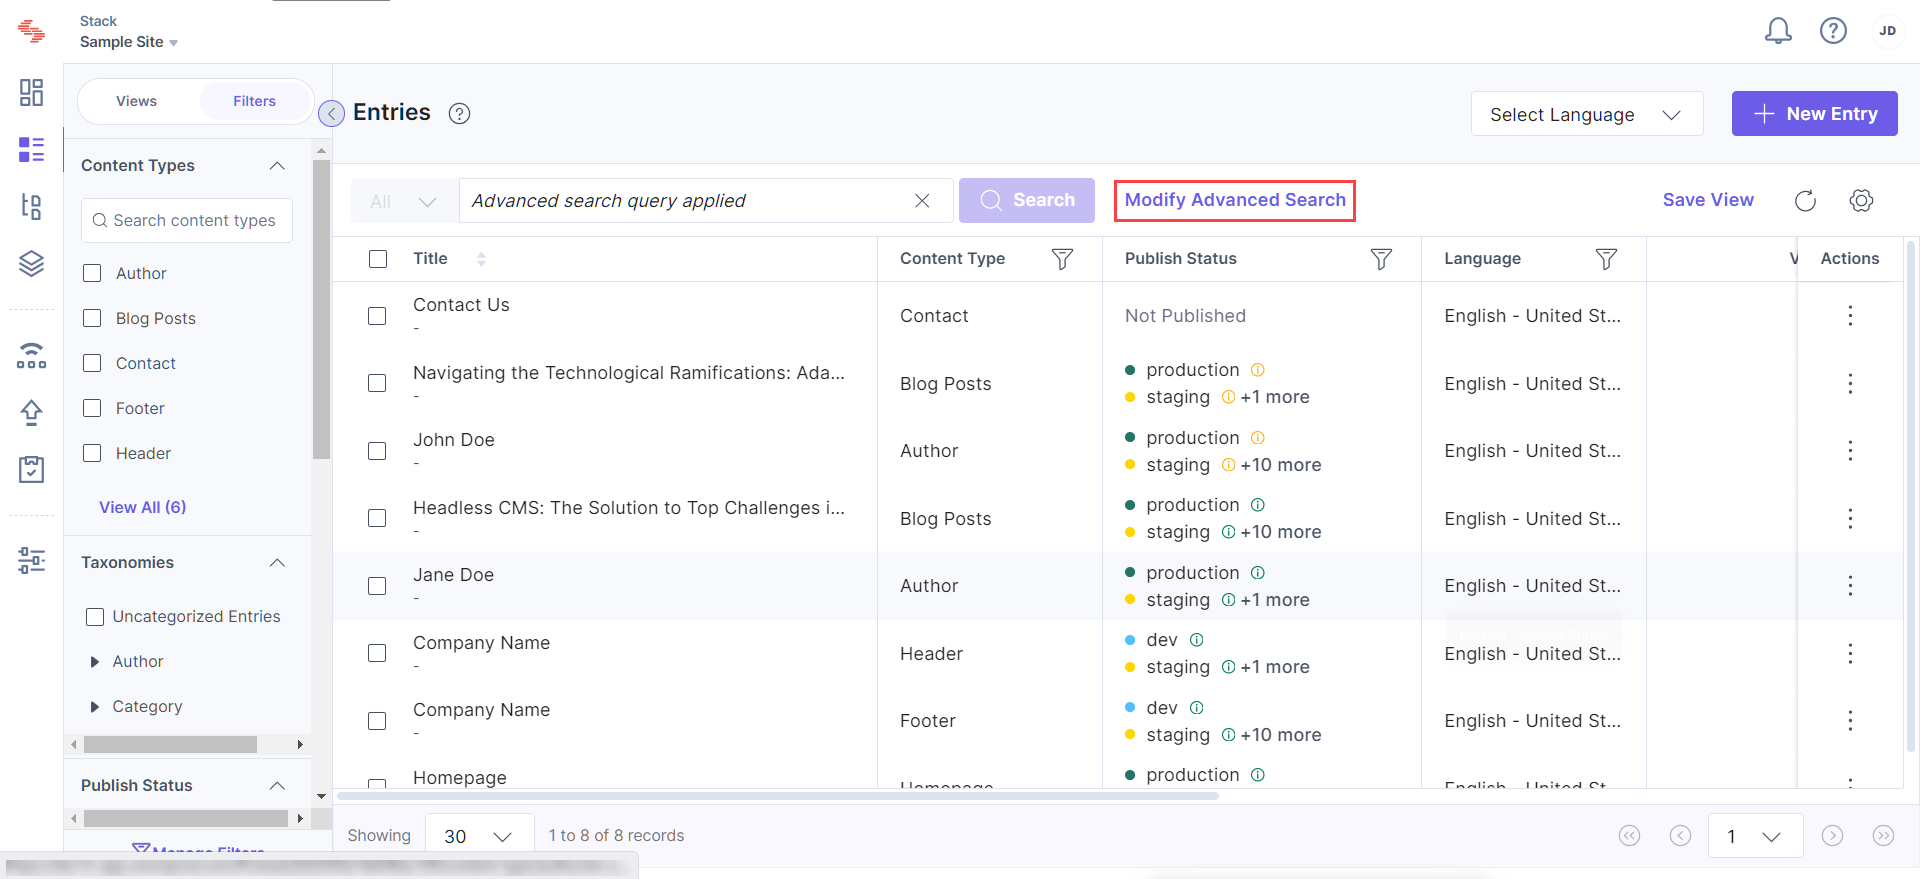
Task: Click the advanced search query field
Action: 688,201
